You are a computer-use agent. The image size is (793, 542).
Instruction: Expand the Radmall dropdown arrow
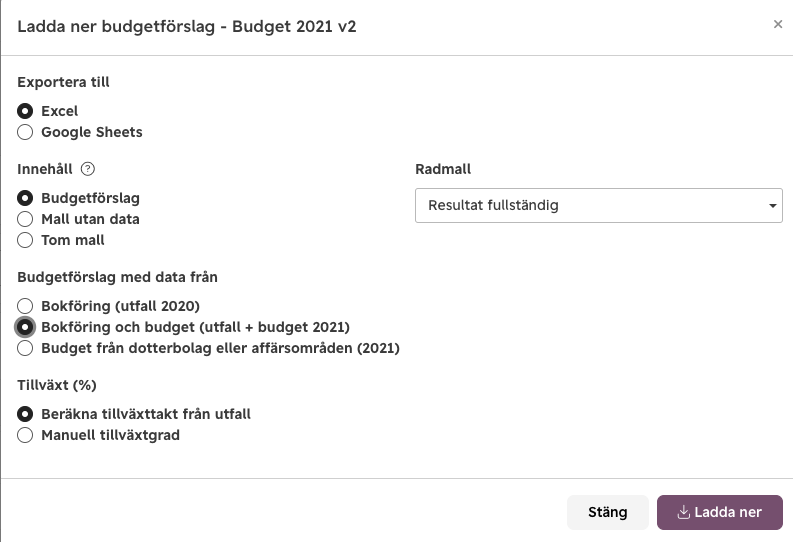[772, 206]
